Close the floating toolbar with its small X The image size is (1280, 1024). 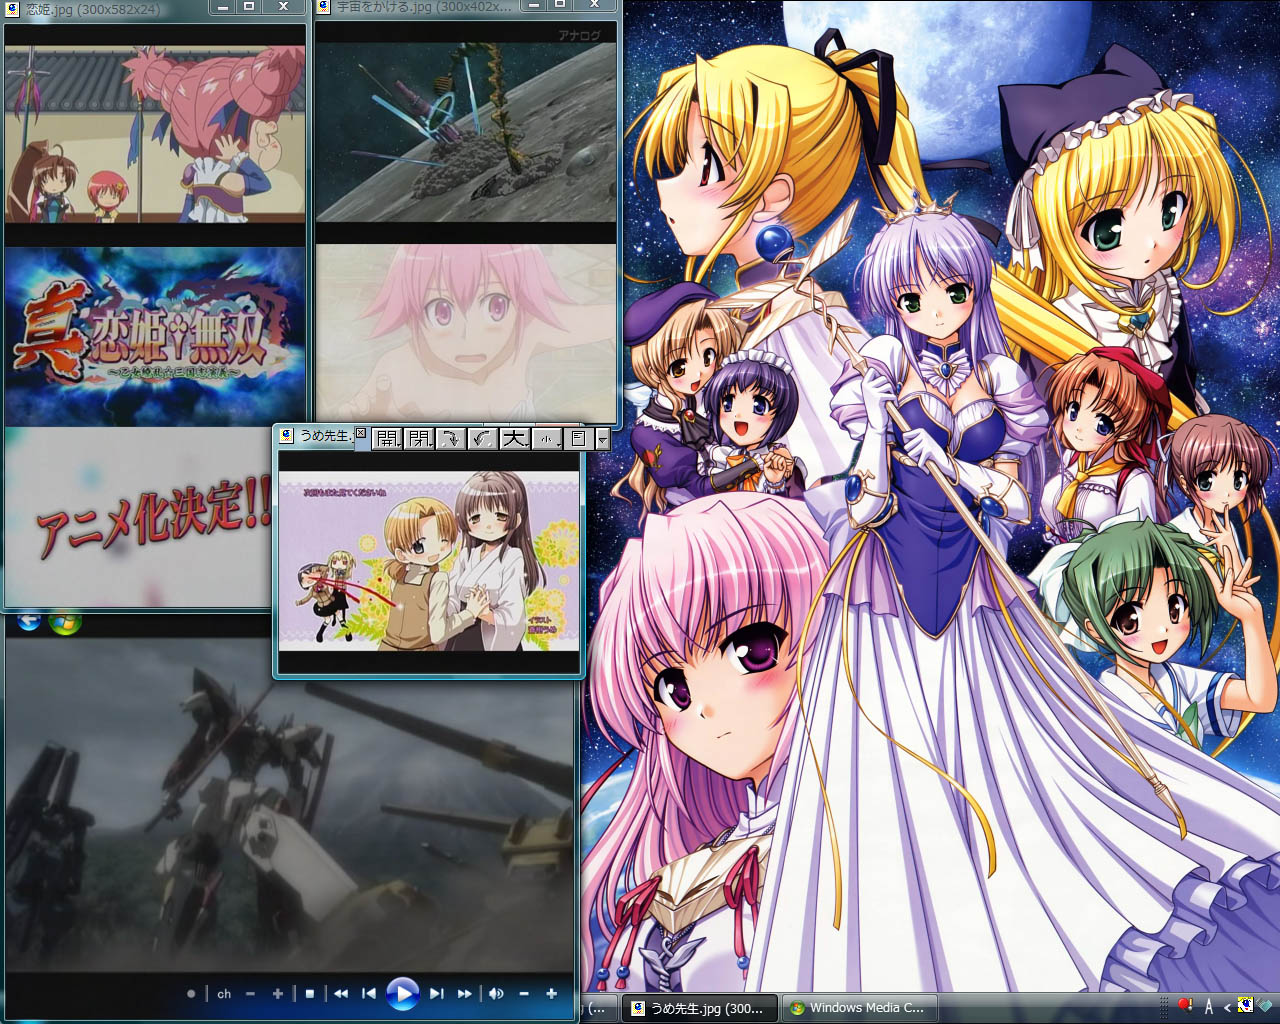click(x=361, y=434)
